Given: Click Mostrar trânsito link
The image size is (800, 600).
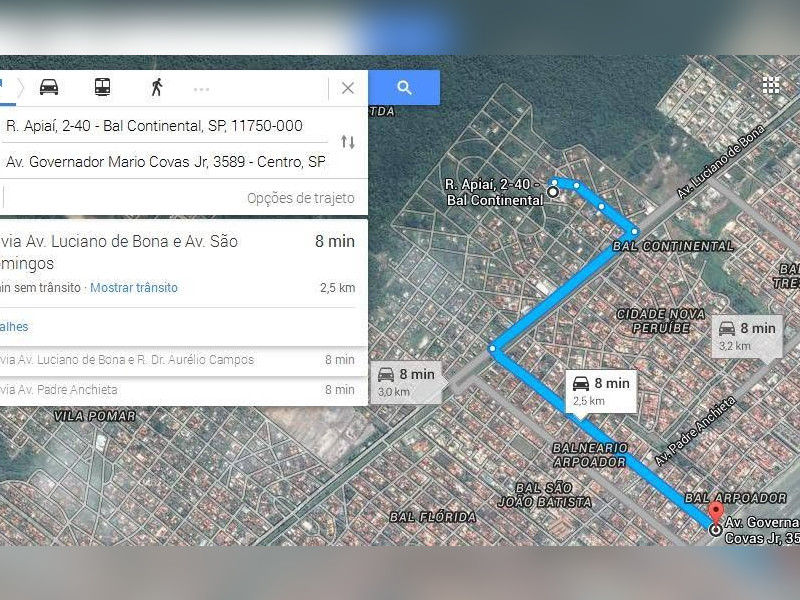Looking at the screenshot, I should click(134, 288).
